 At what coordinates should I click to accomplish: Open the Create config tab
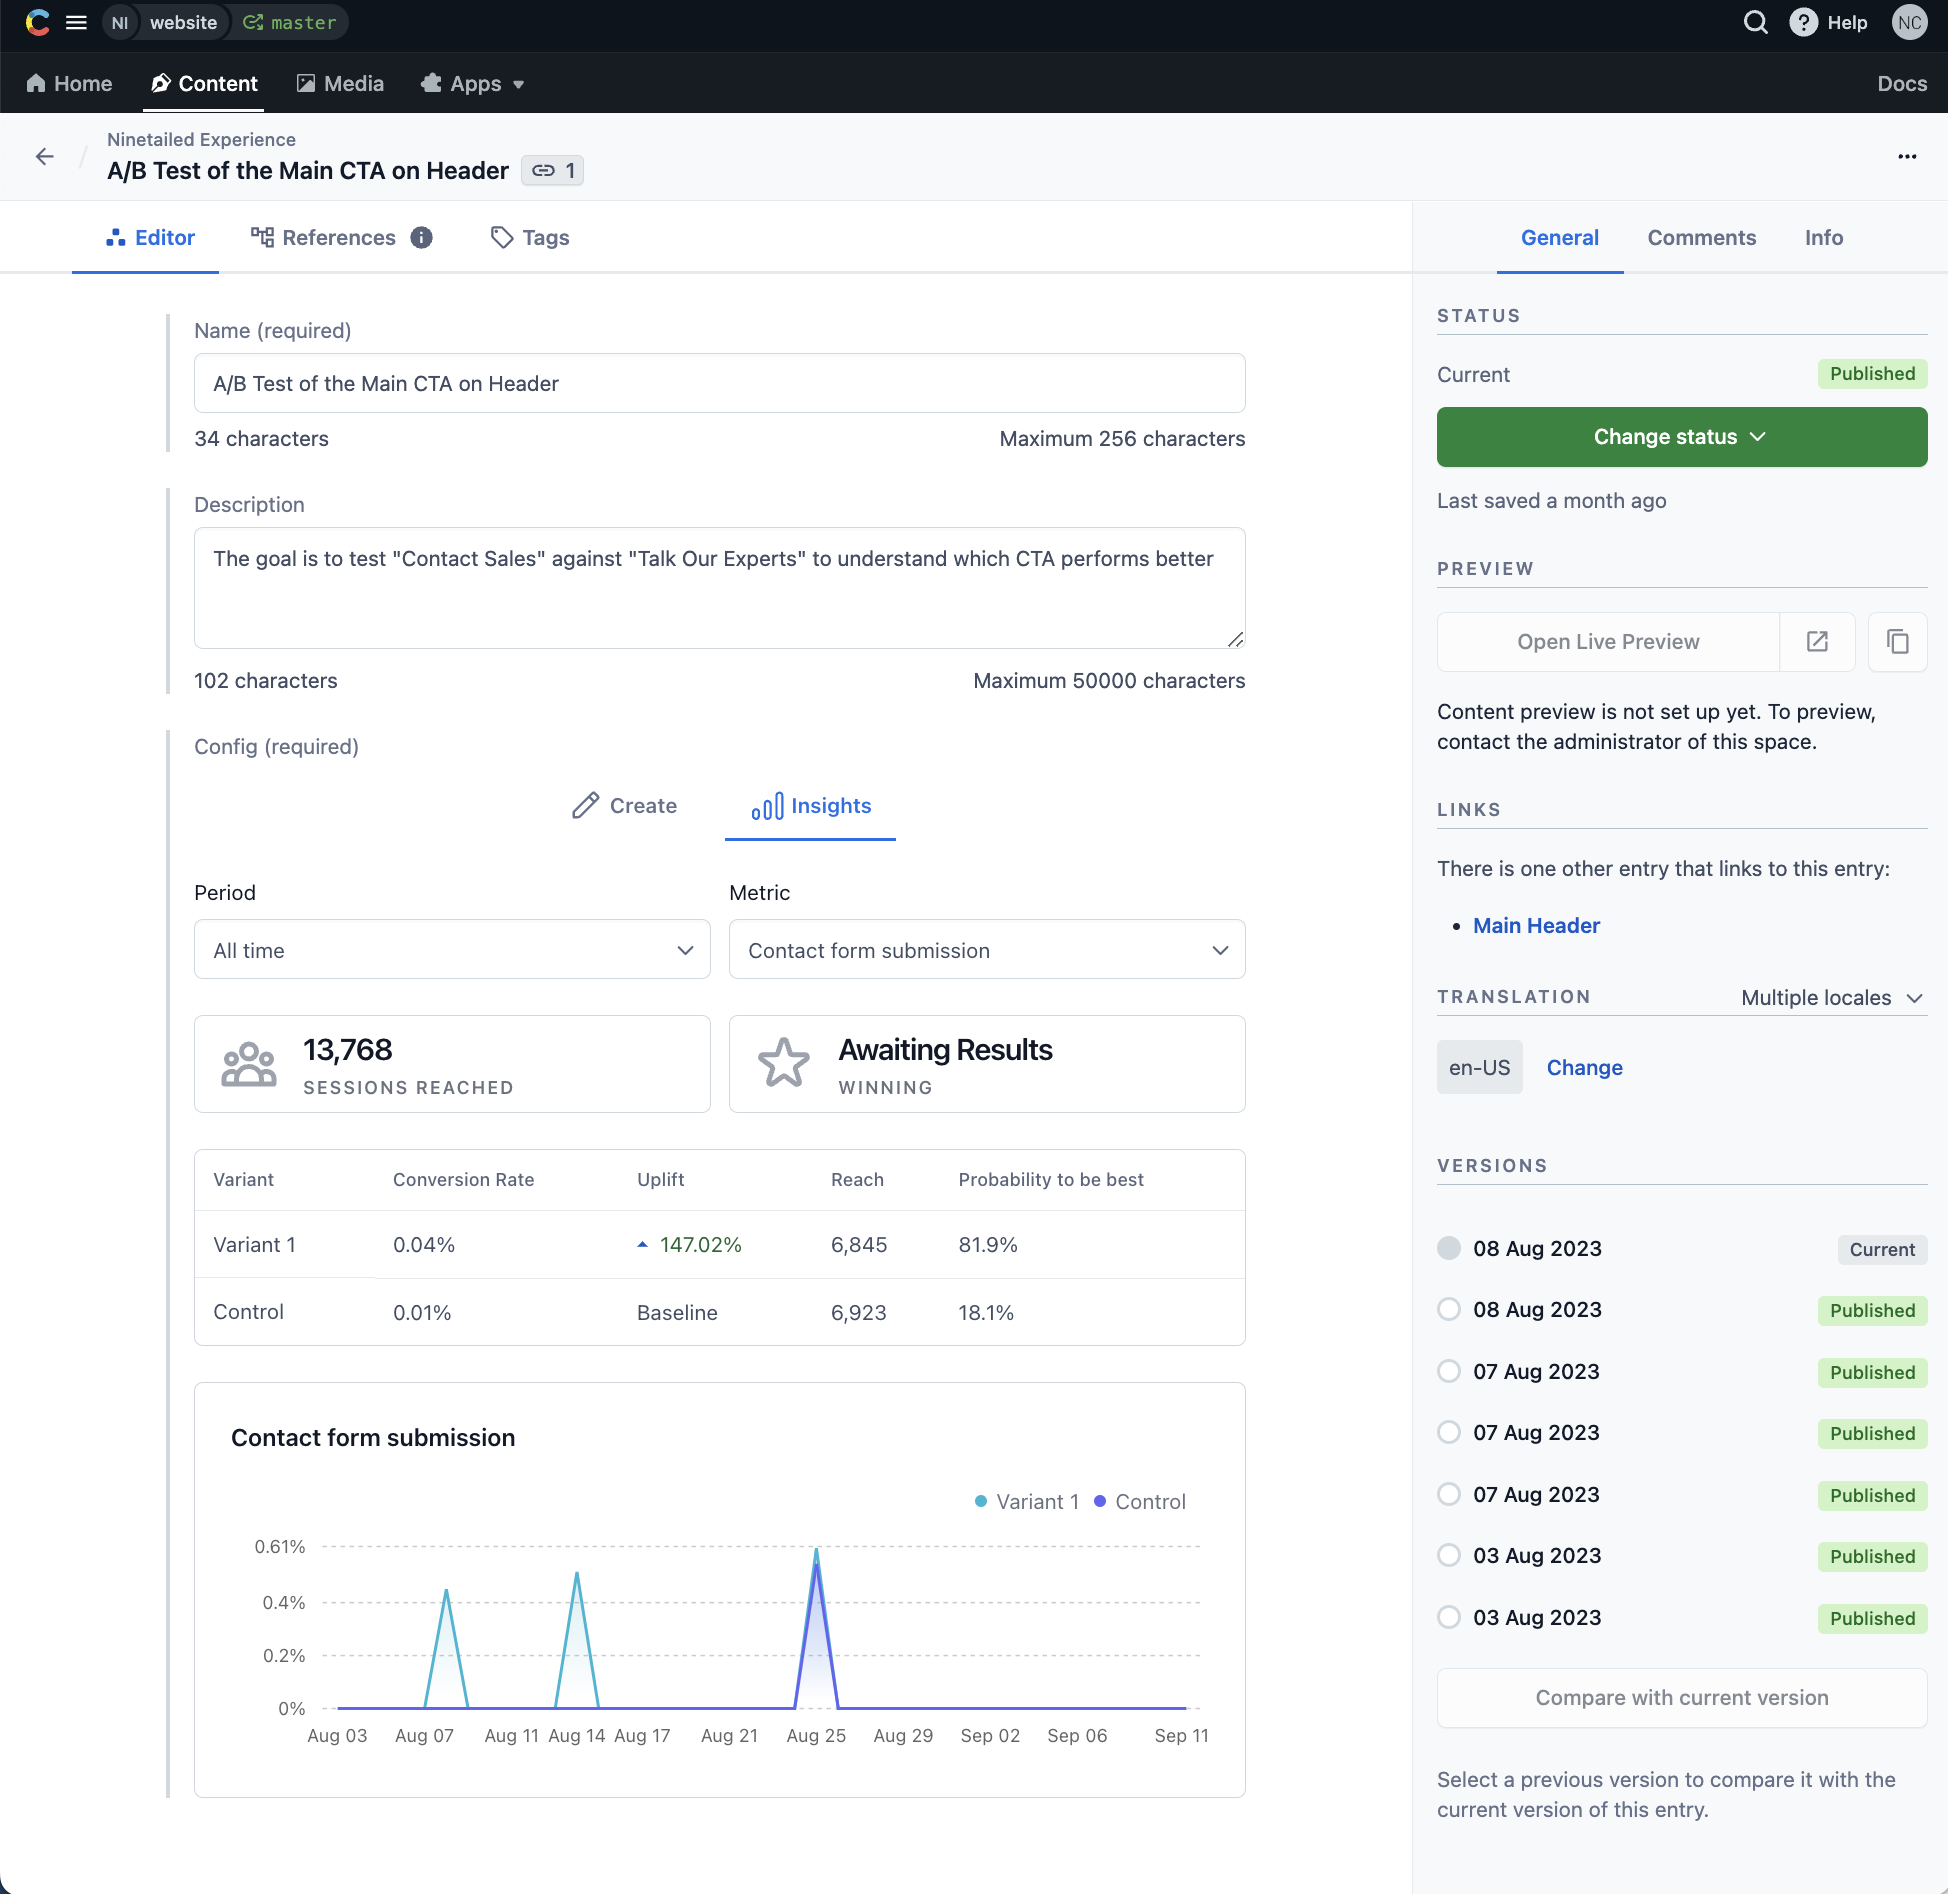[x=624, y=806]
